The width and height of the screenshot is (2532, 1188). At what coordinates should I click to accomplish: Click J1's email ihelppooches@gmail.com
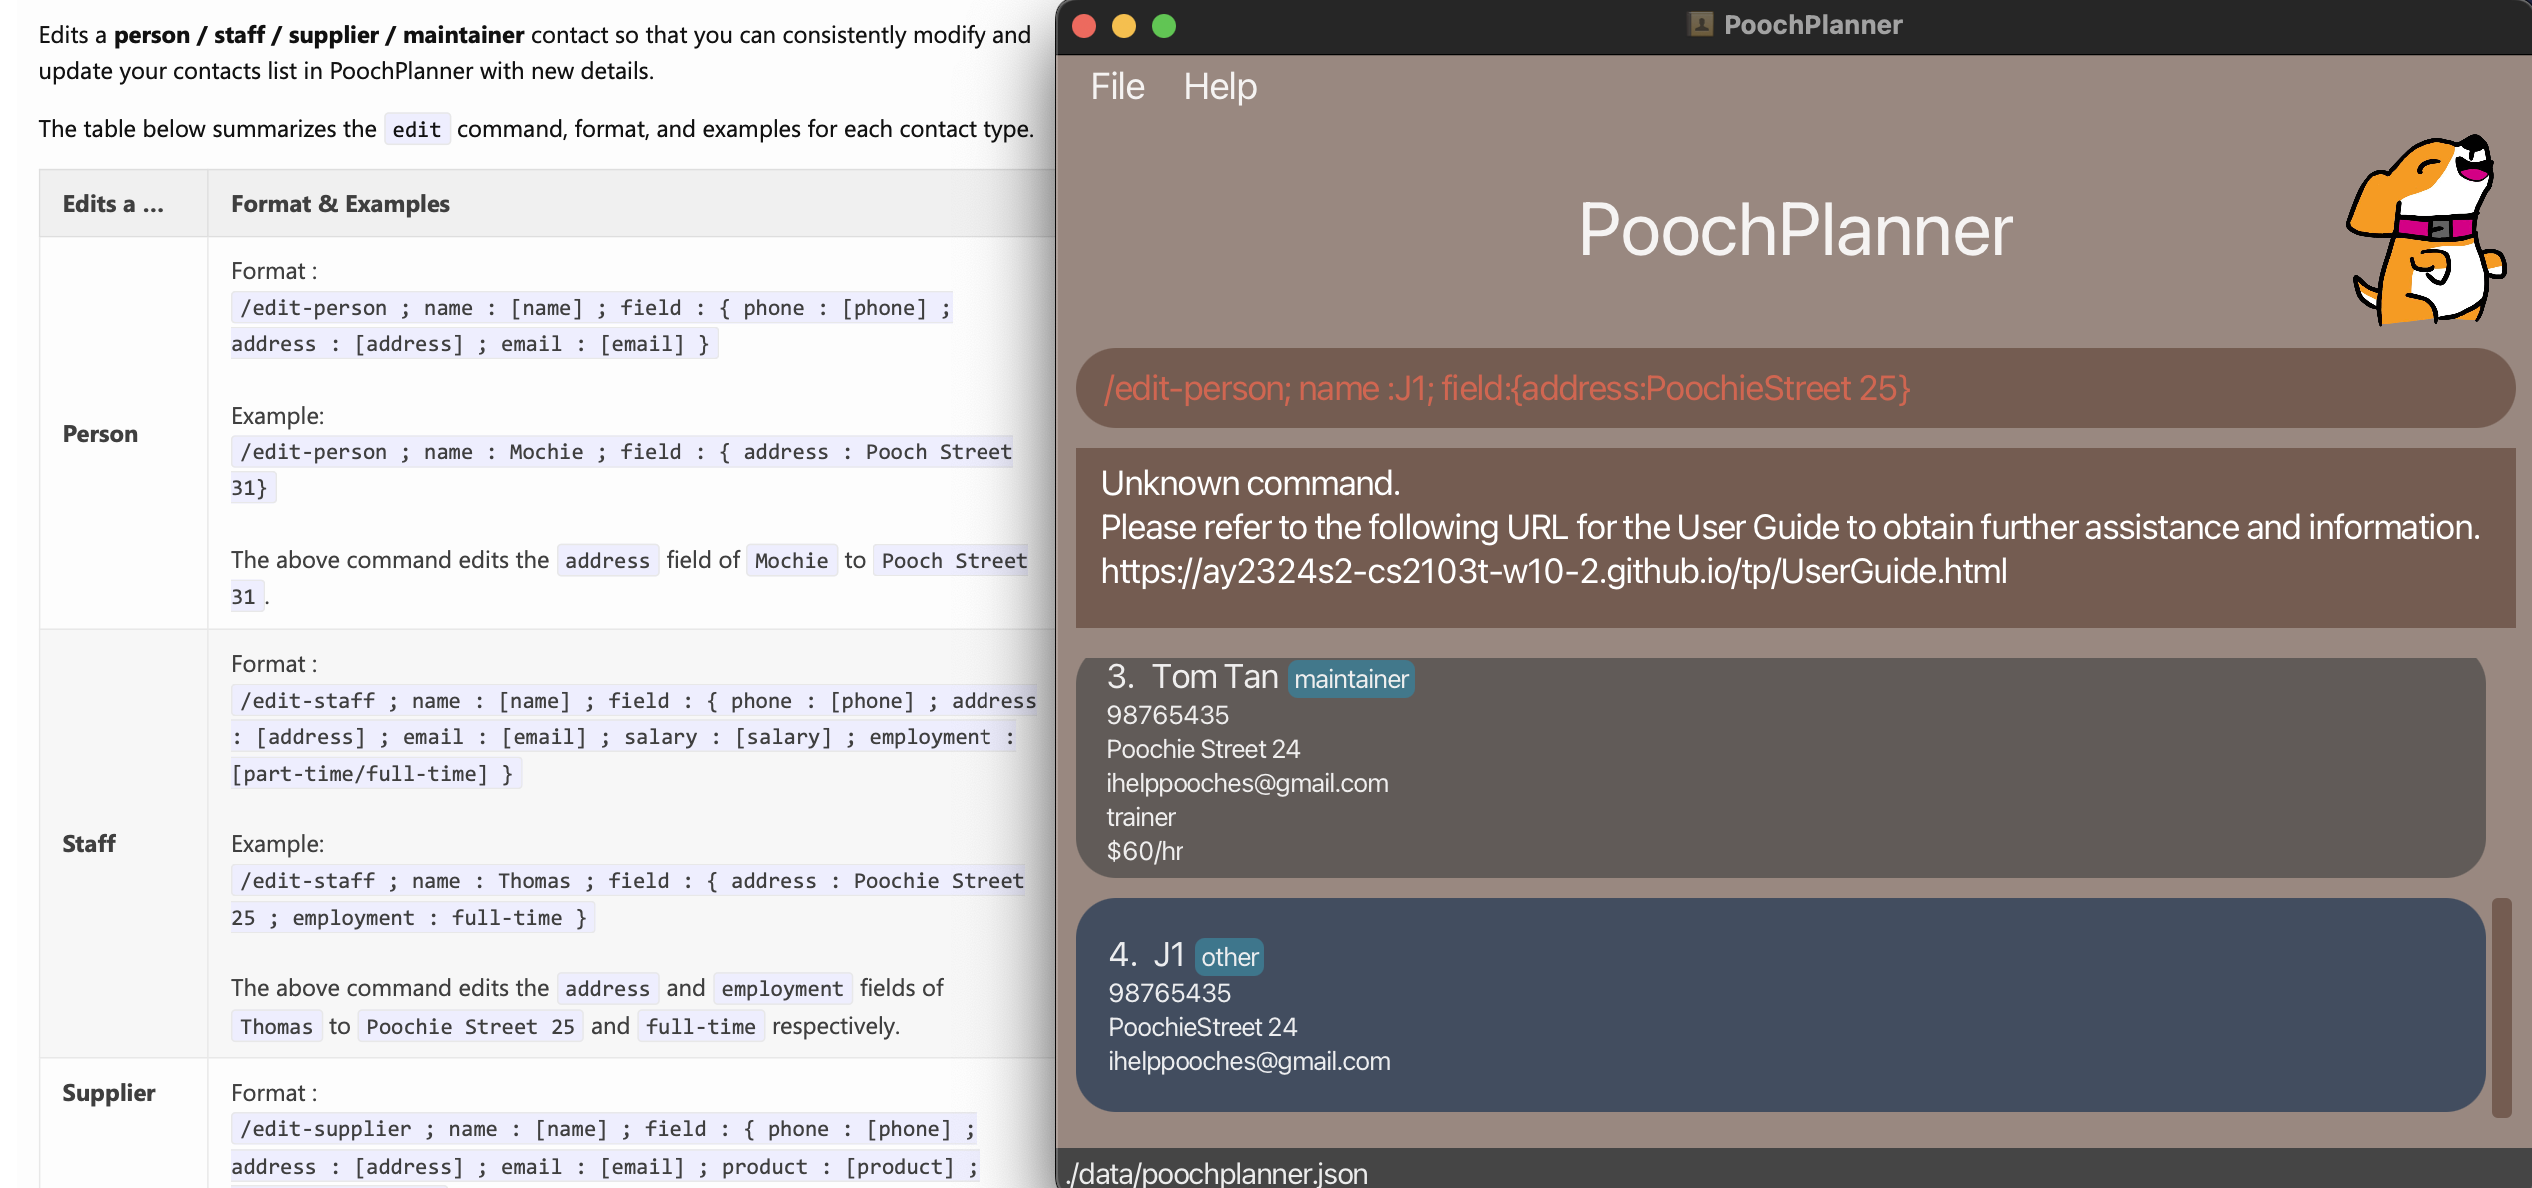point(1249,1061)
